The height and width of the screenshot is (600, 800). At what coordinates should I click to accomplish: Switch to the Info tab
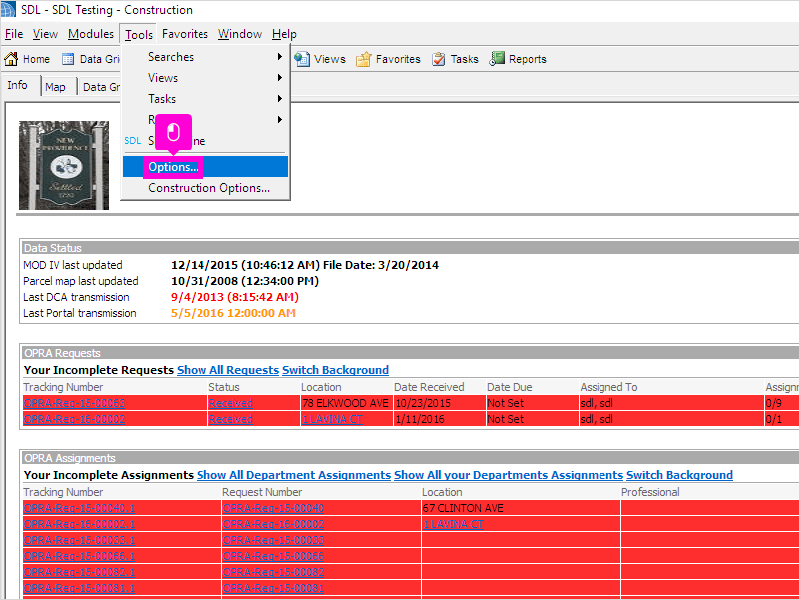point(17,85)
